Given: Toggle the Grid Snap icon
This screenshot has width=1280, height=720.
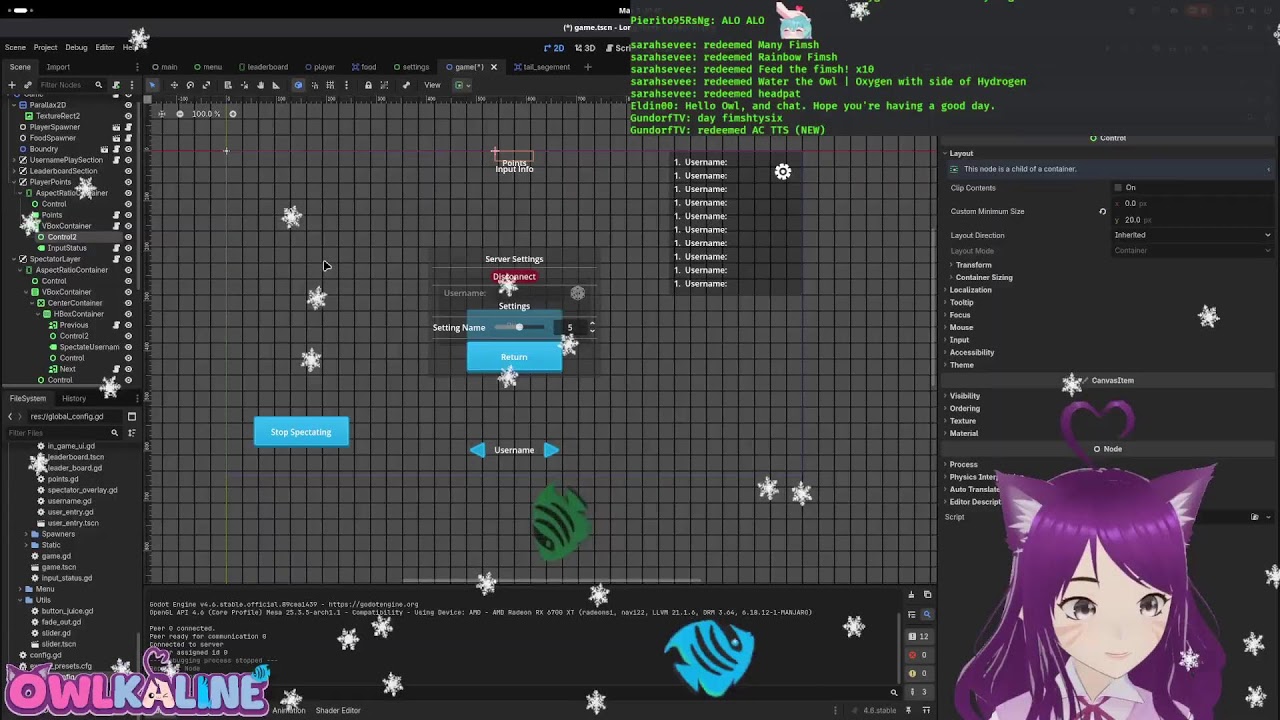Looking at the screenshot, I should tap(330, 85).
